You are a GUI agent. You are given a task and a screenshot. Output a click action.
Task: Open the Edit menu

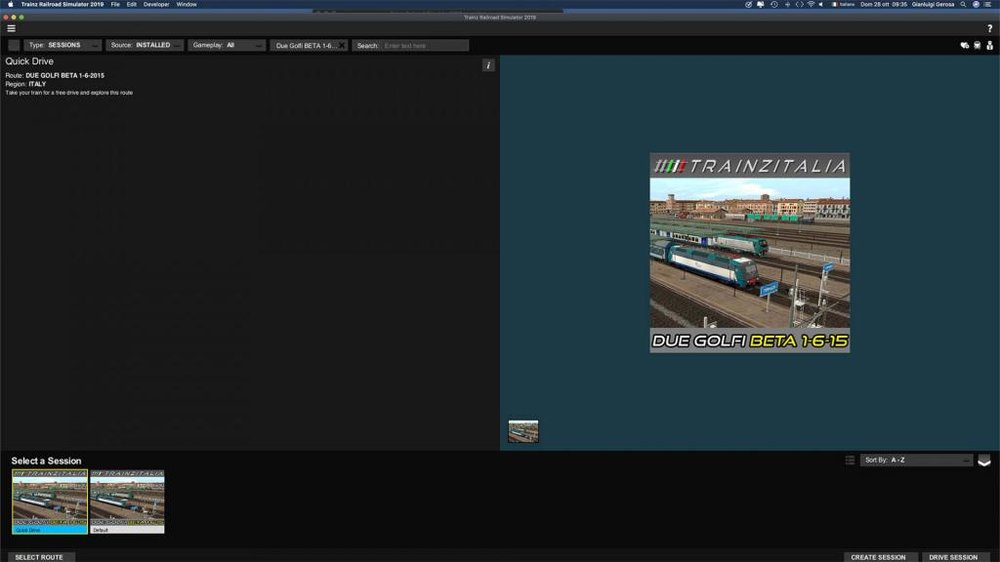tap(131, 4)
